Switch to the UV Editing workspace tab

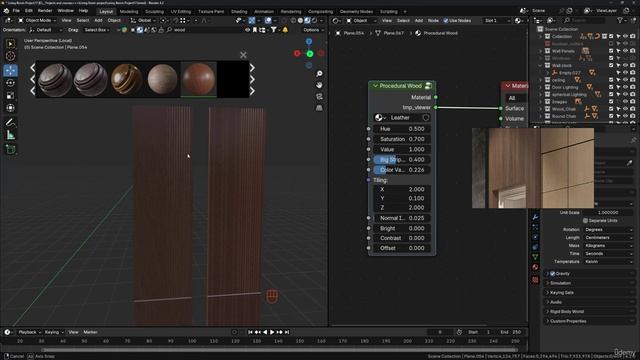pyautogui.click(x=180, y=11)
